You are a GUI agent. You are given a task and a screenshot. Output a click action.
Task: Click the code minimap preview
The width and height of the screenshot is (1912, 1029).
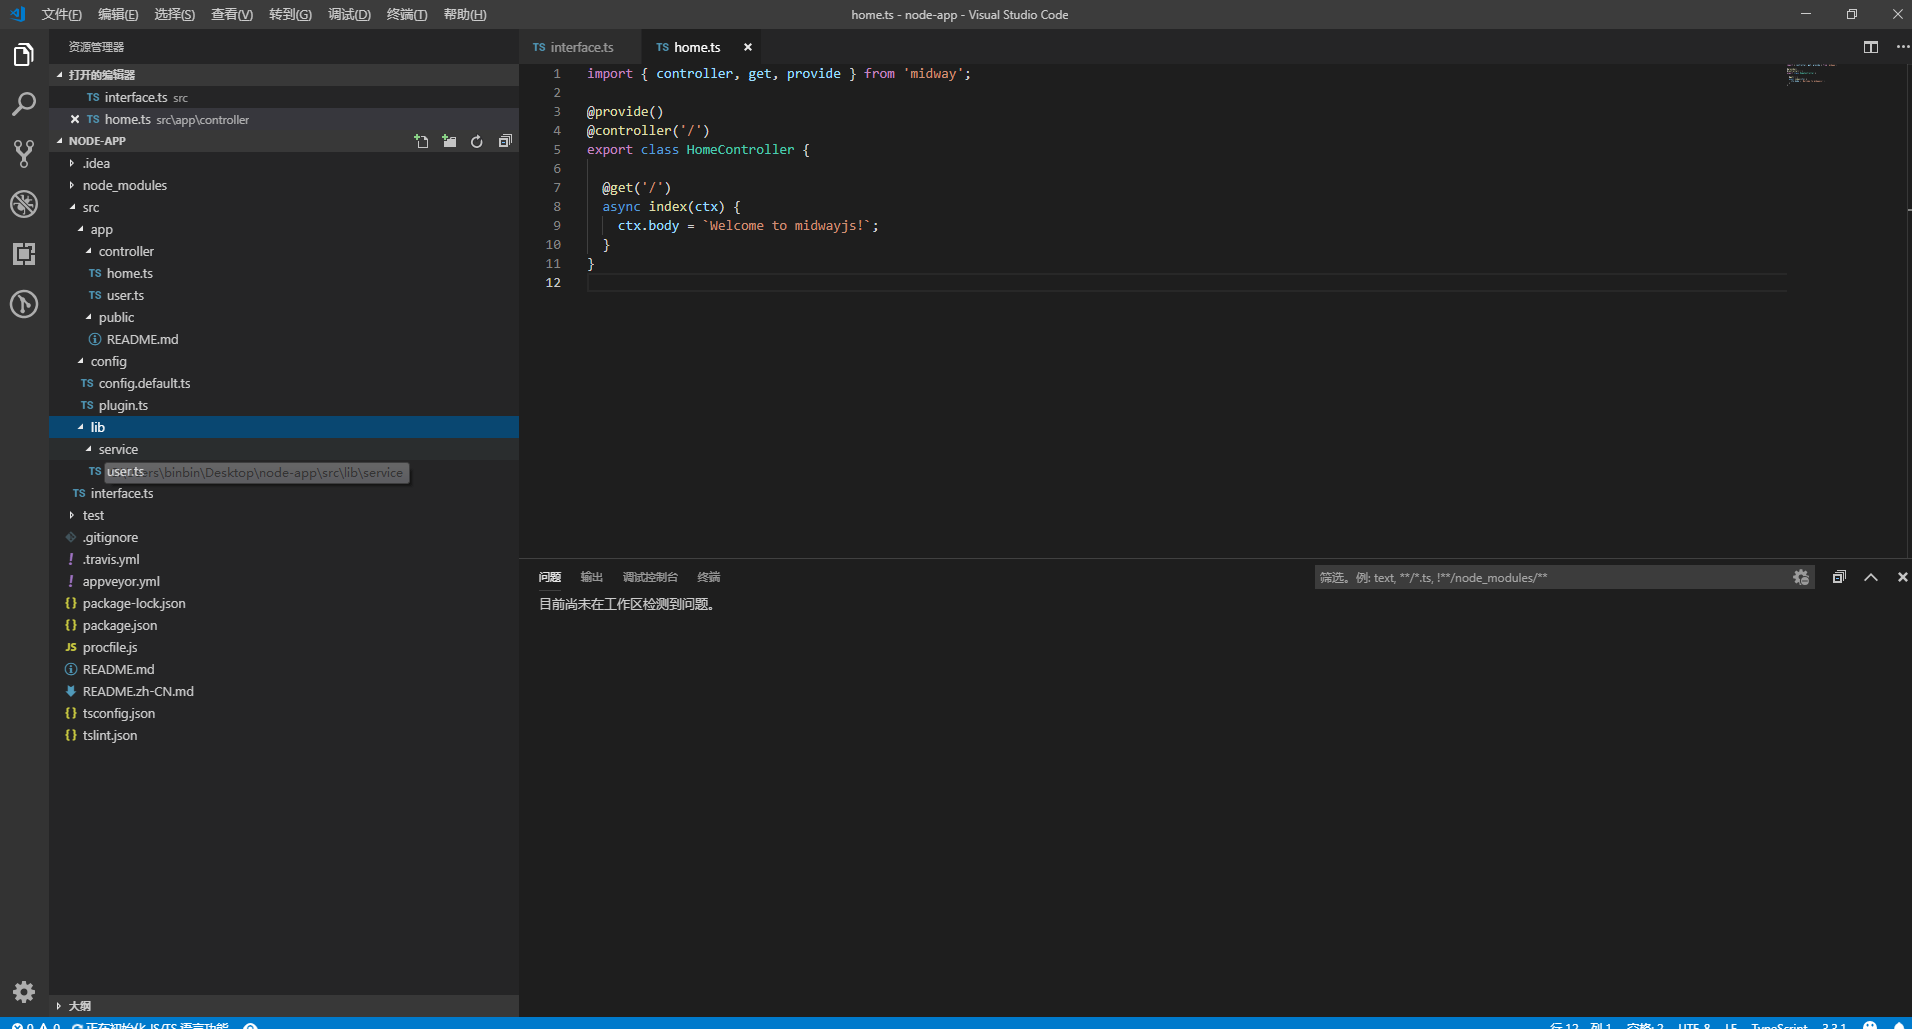(x=1811, y=73)
